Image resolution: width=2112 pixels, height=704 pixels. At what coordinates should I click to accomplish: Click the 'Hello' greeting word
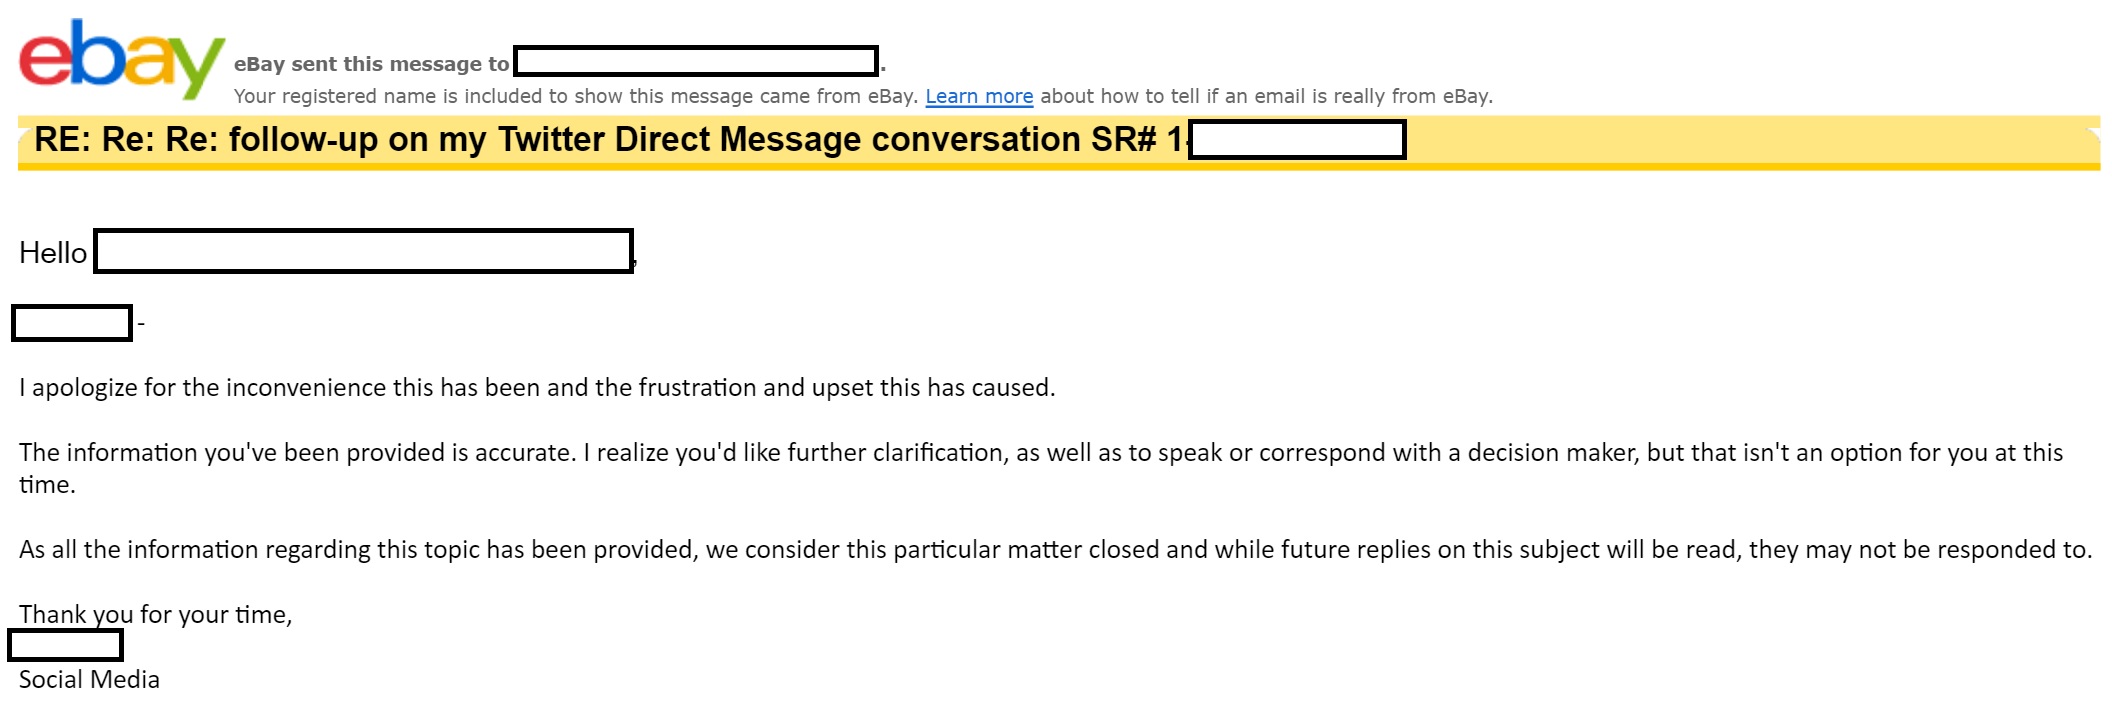53,253
